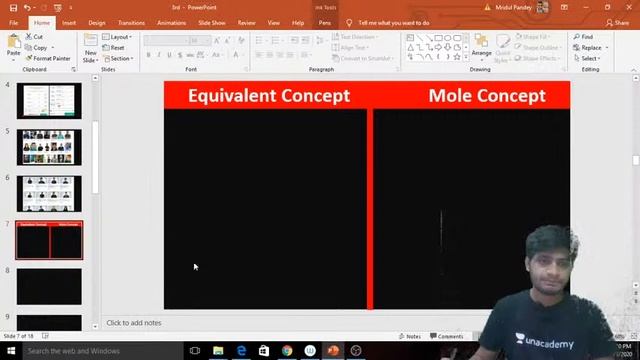Open the Copy dropdown arrow
The width and height of the screenshot is (640, 360).
53,48
